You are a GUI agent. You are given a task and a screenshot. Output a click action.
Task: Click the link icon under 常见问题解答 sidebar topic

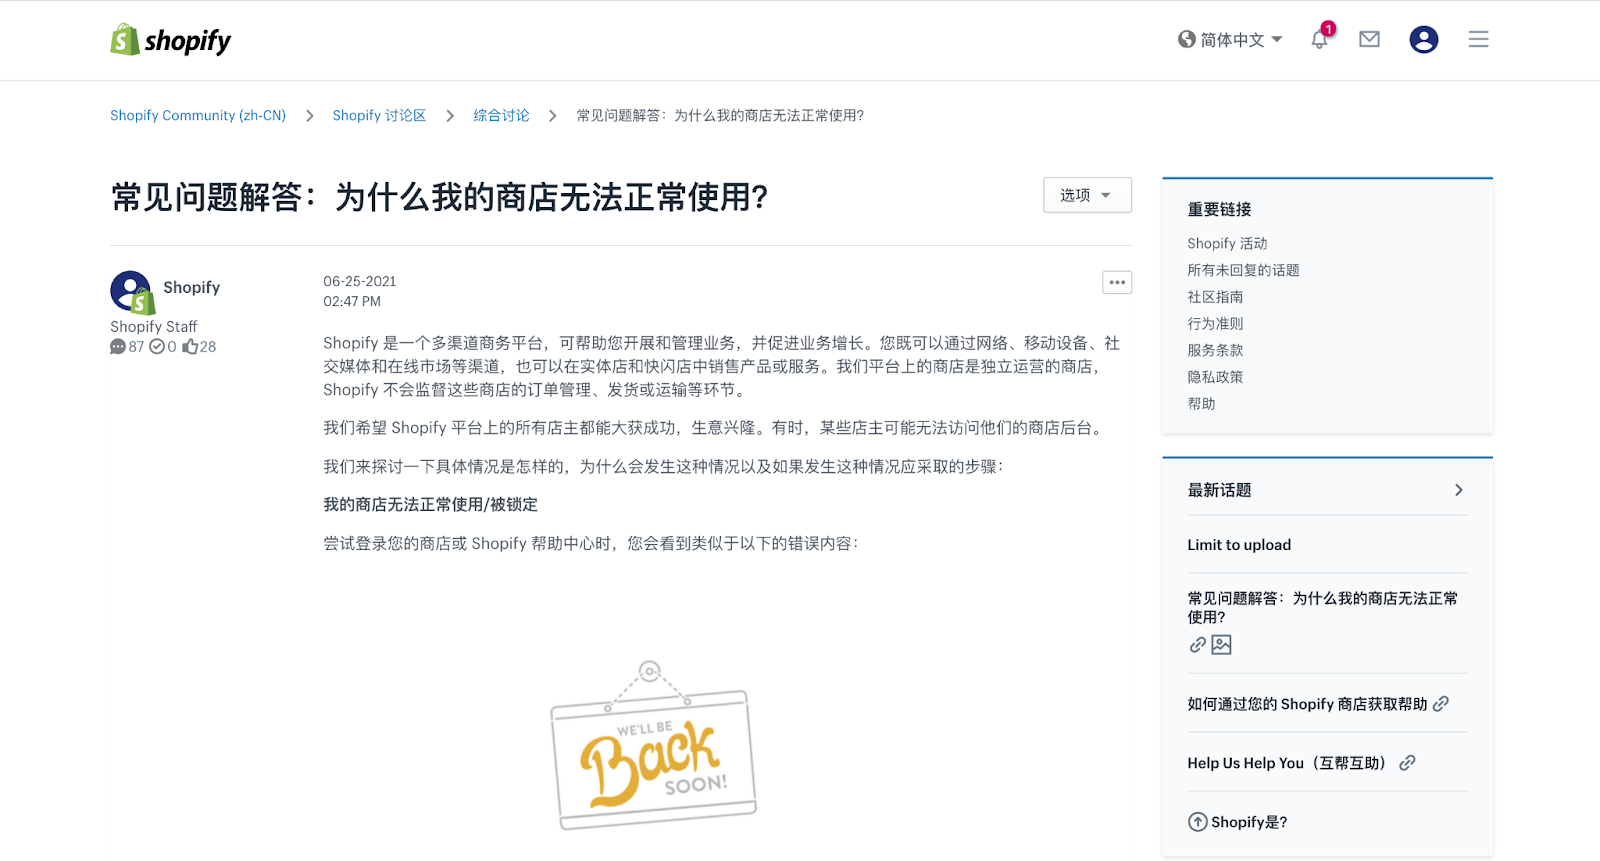tap(1197, 645)
